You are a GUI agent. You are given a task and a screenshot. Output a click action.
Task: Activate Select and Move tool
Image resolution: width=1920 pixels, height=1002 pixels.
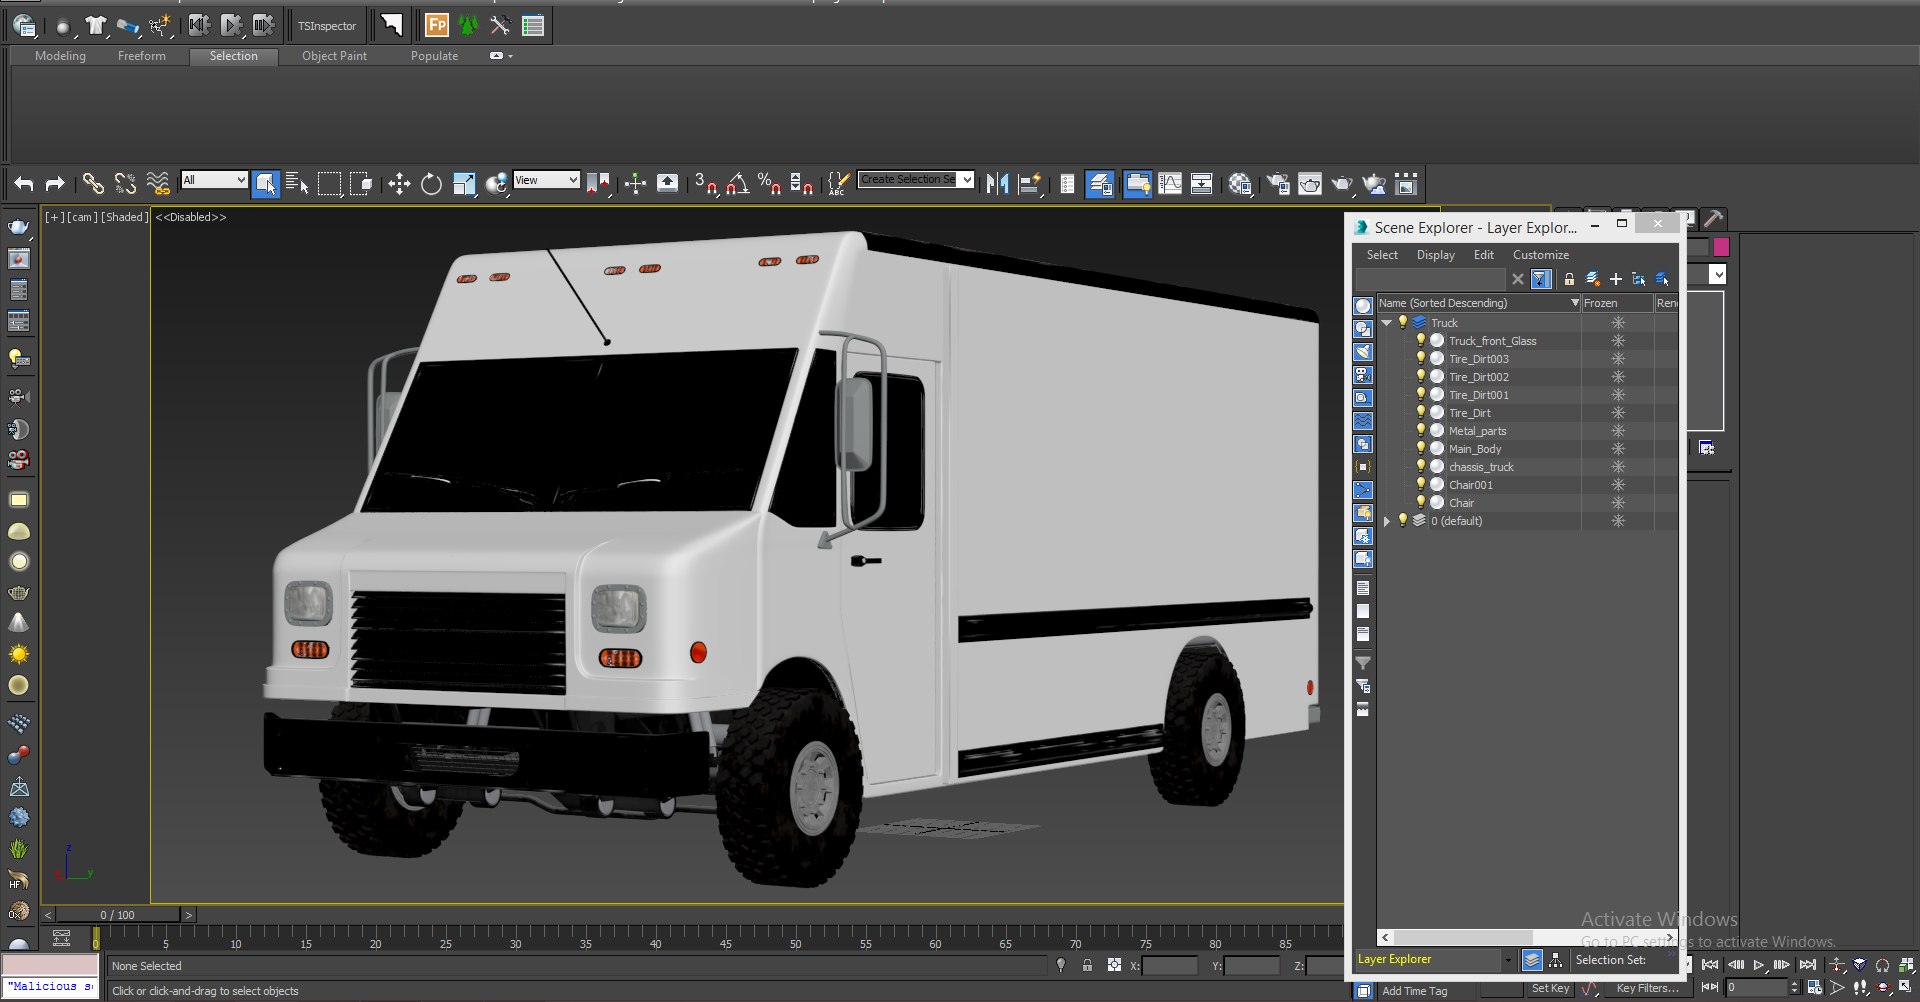(399, 183)
